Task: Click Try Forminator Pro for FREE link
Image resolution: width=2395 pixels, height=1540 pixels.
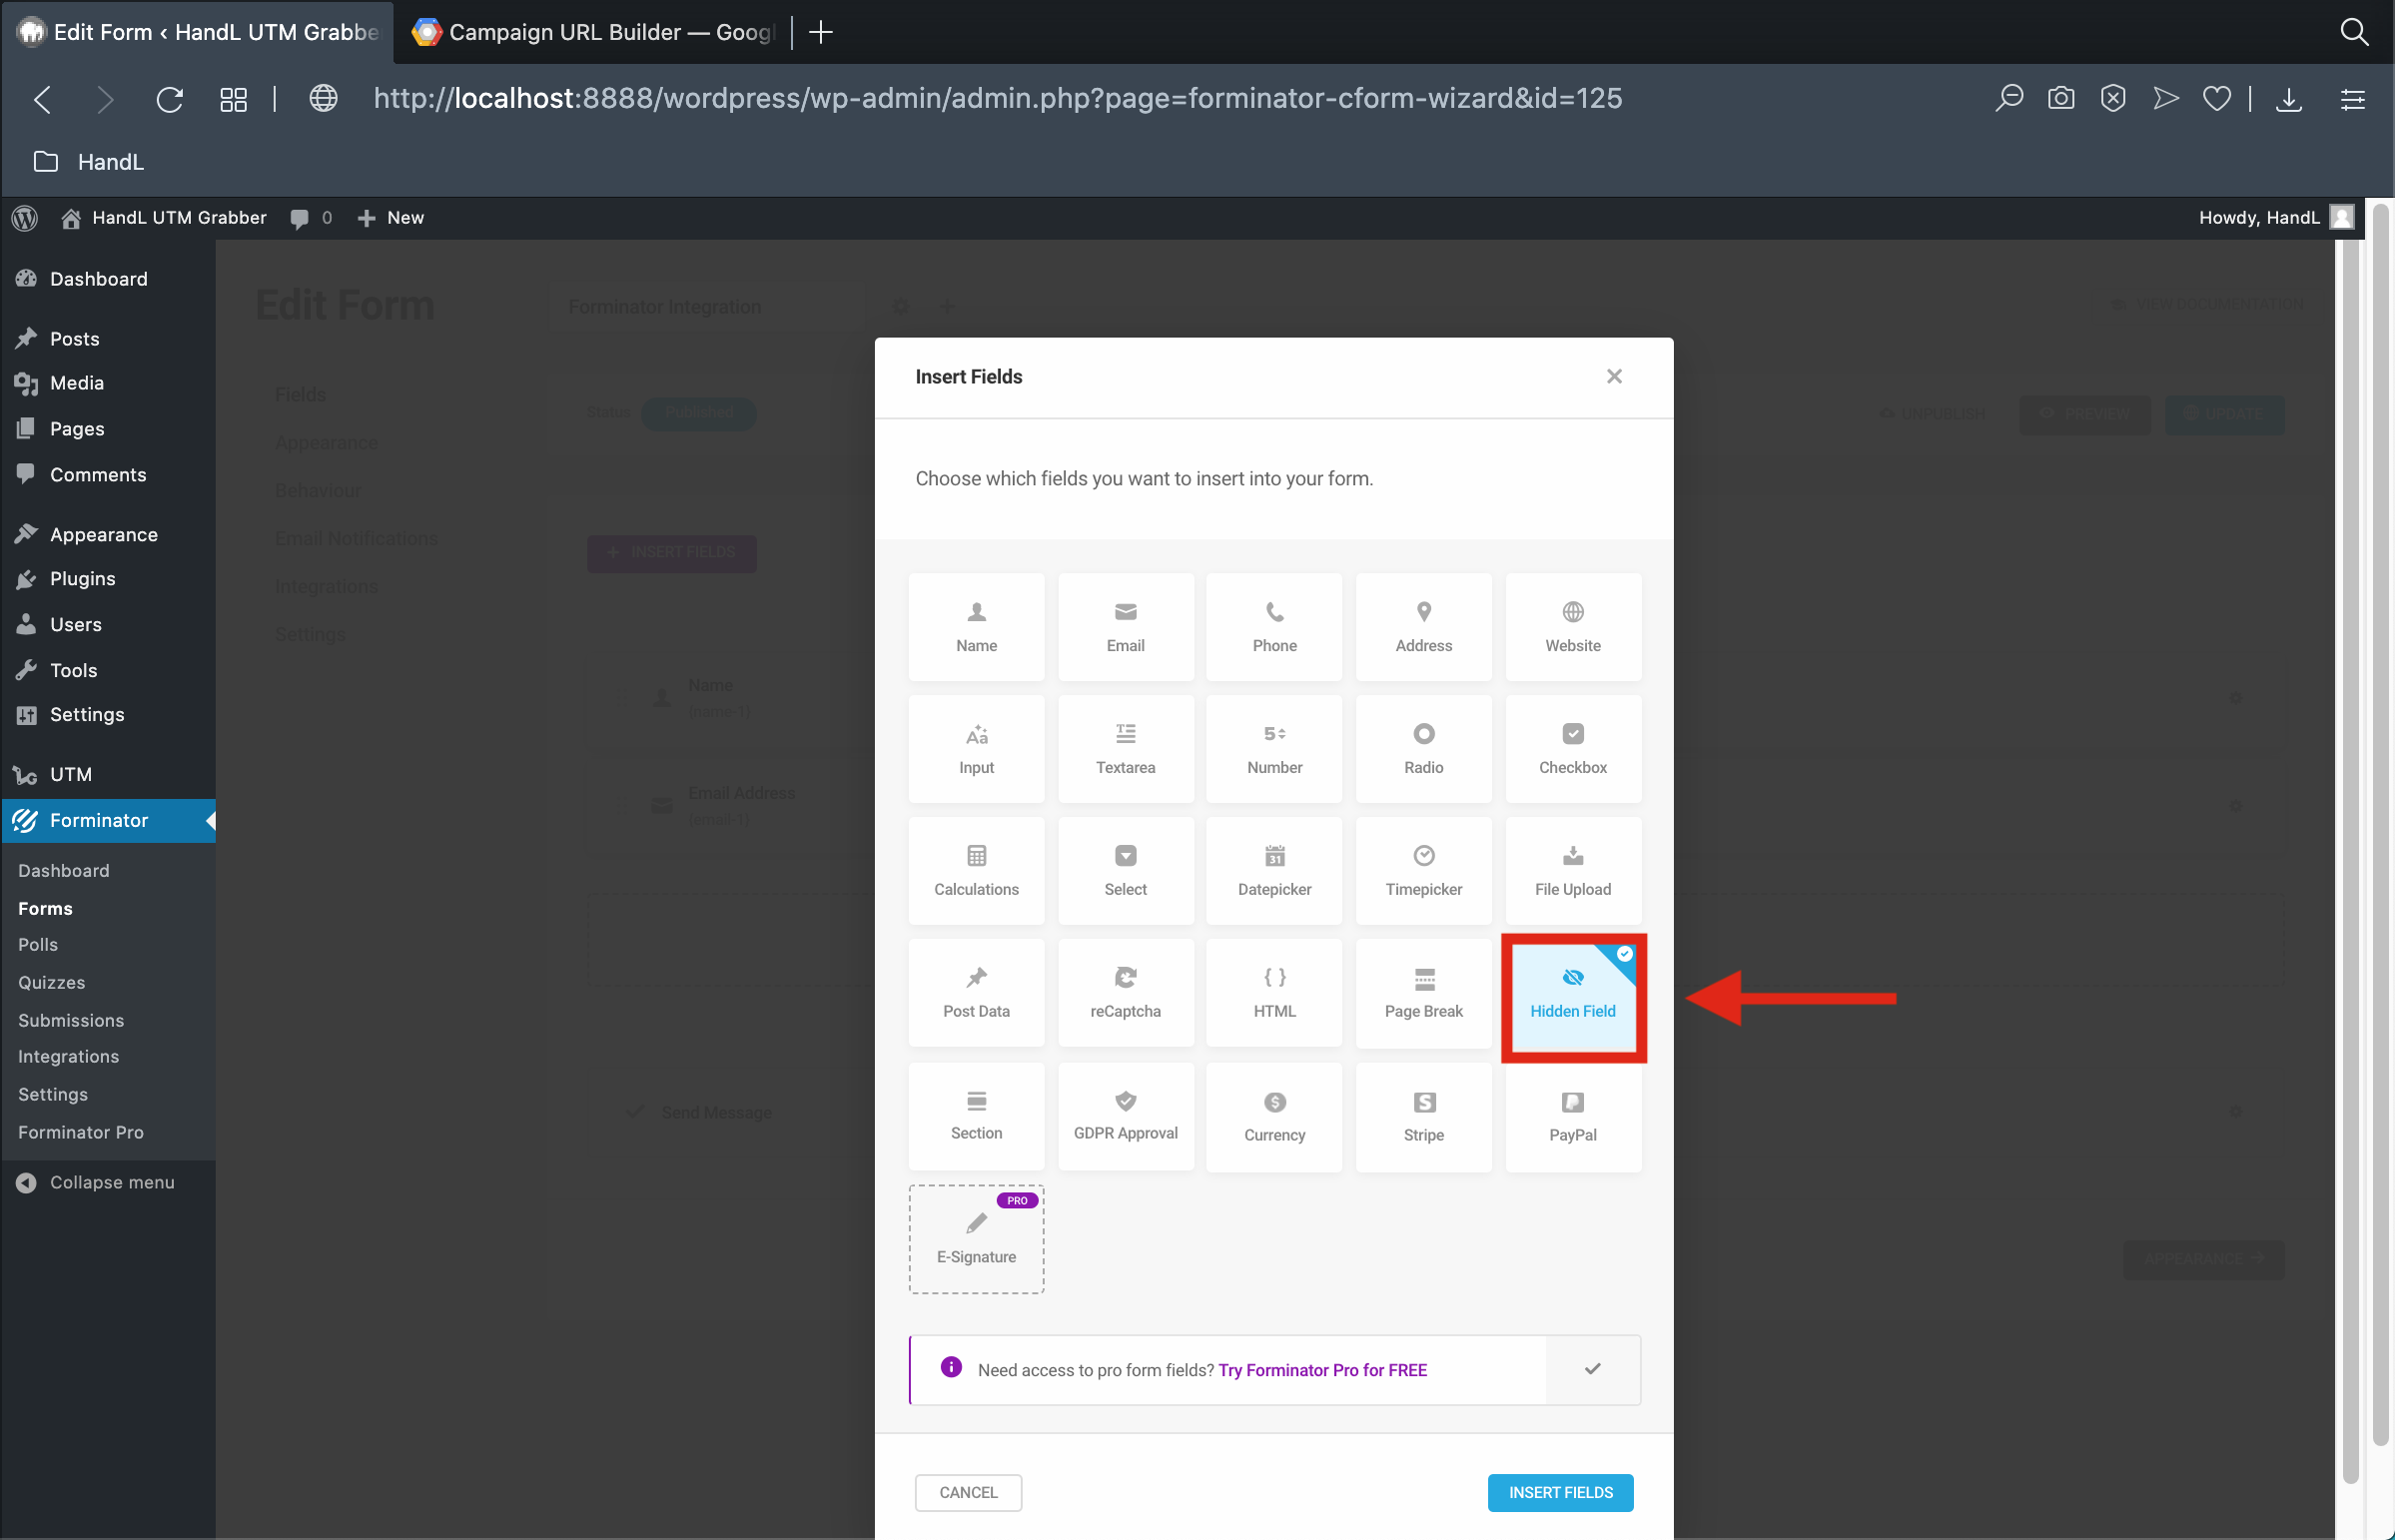Action: point(1323,1369)
